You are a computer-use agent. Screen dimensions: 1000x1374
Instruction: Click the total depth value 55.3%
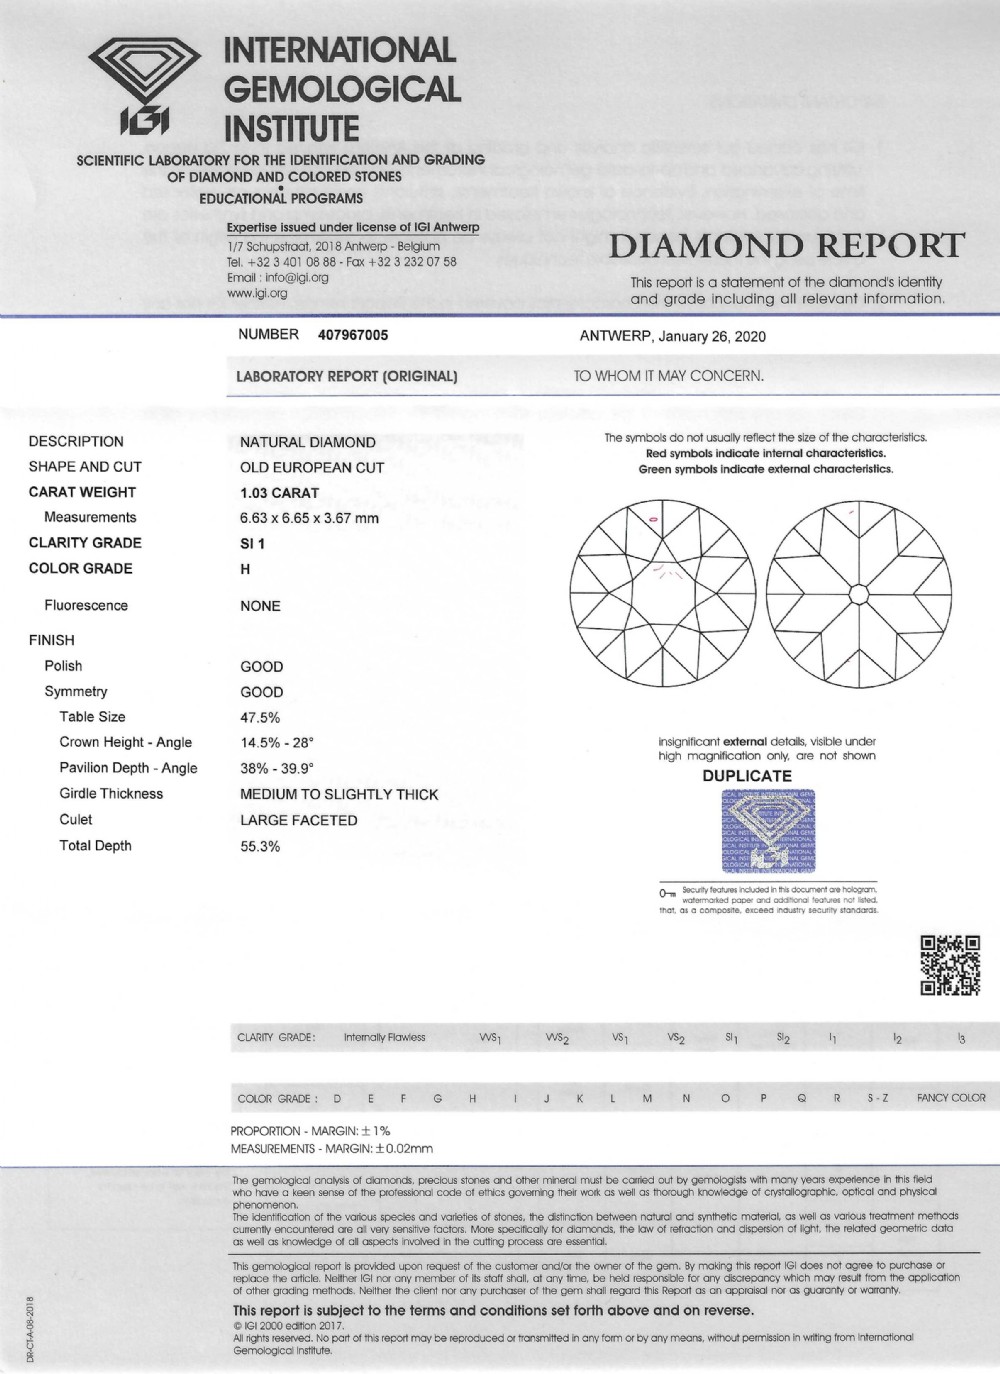tap(260, 847)
